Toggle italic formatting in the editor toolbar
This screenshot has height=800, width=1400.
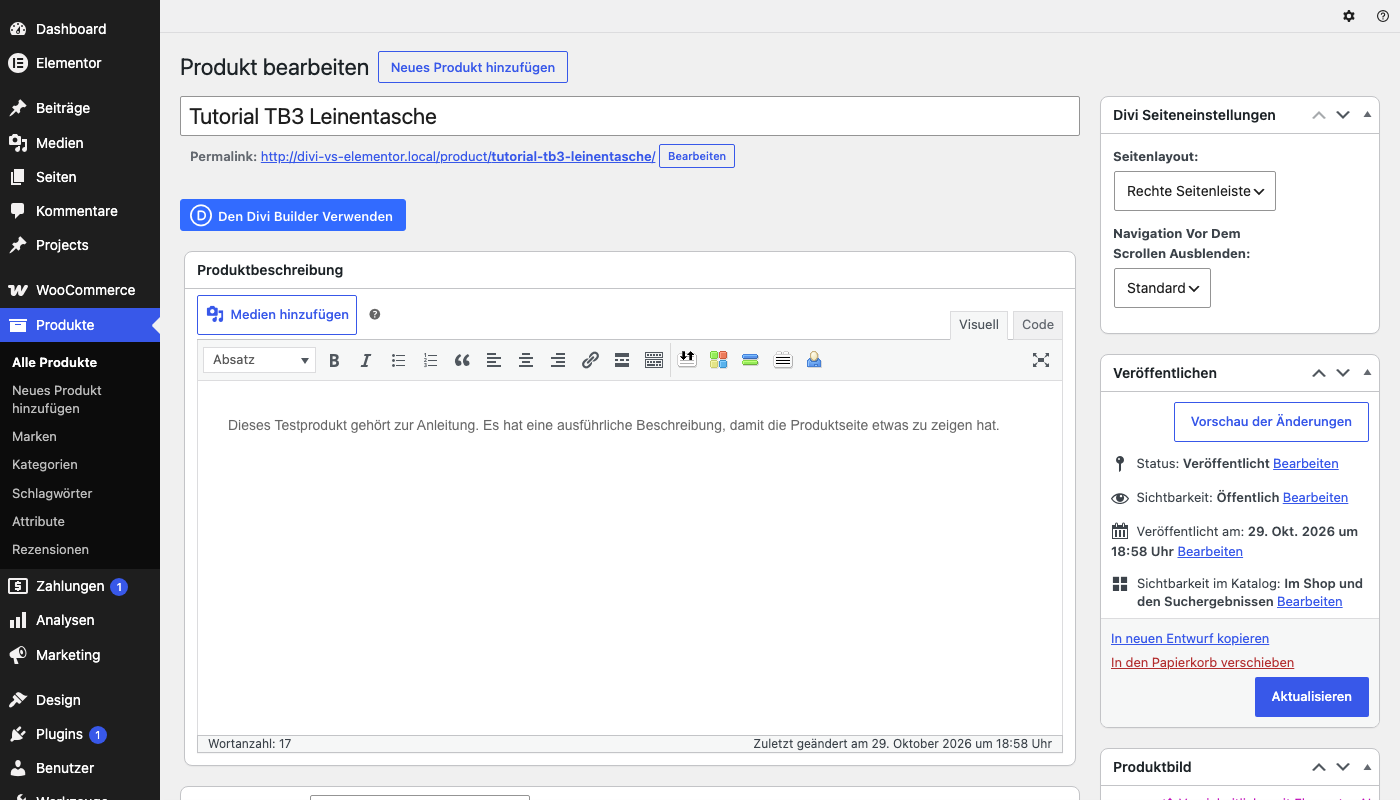tap(366, 360)
